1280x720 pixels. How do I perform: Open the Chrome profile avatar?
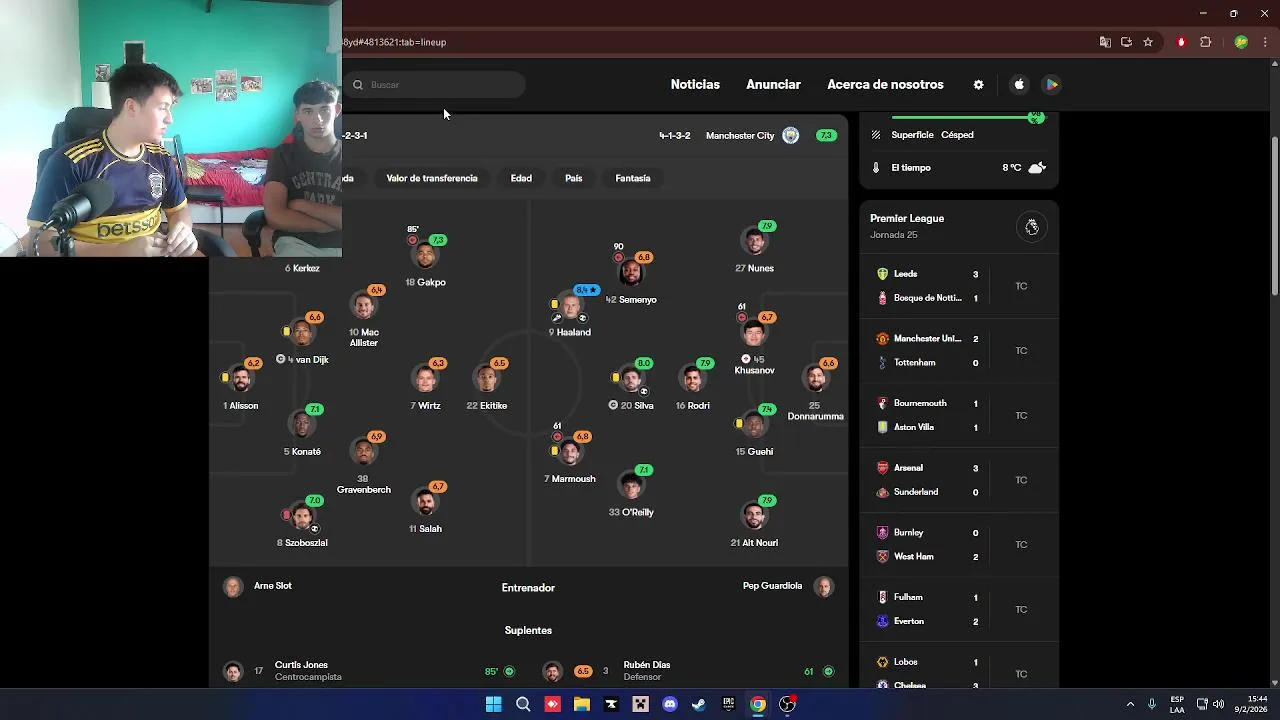coord(1241,42)
